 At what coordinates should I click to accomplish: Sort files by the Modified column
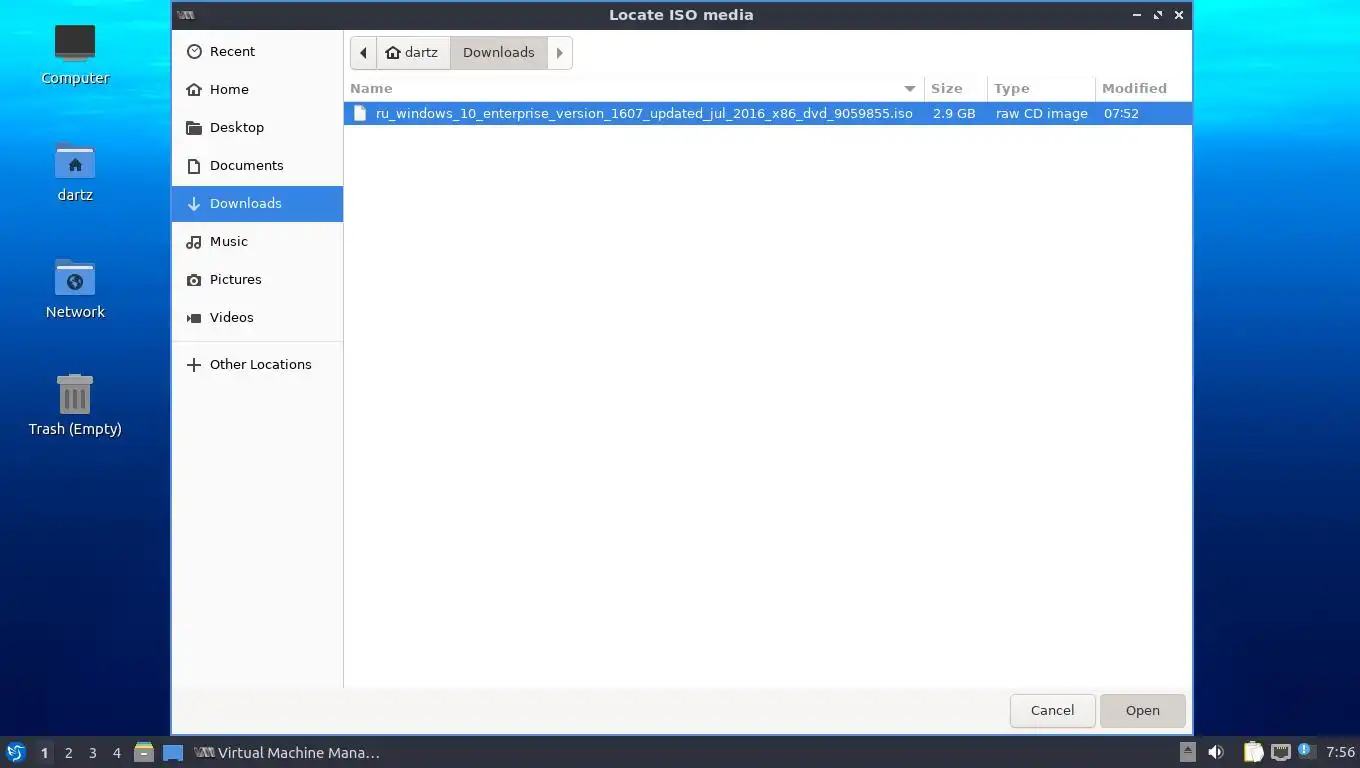[1143, 88]
